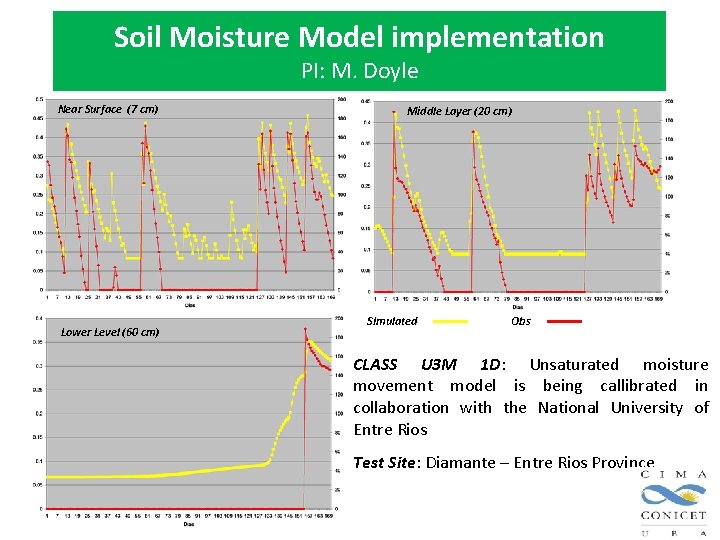
Task: Click the 'Test Site' label text
Action: 384,462
